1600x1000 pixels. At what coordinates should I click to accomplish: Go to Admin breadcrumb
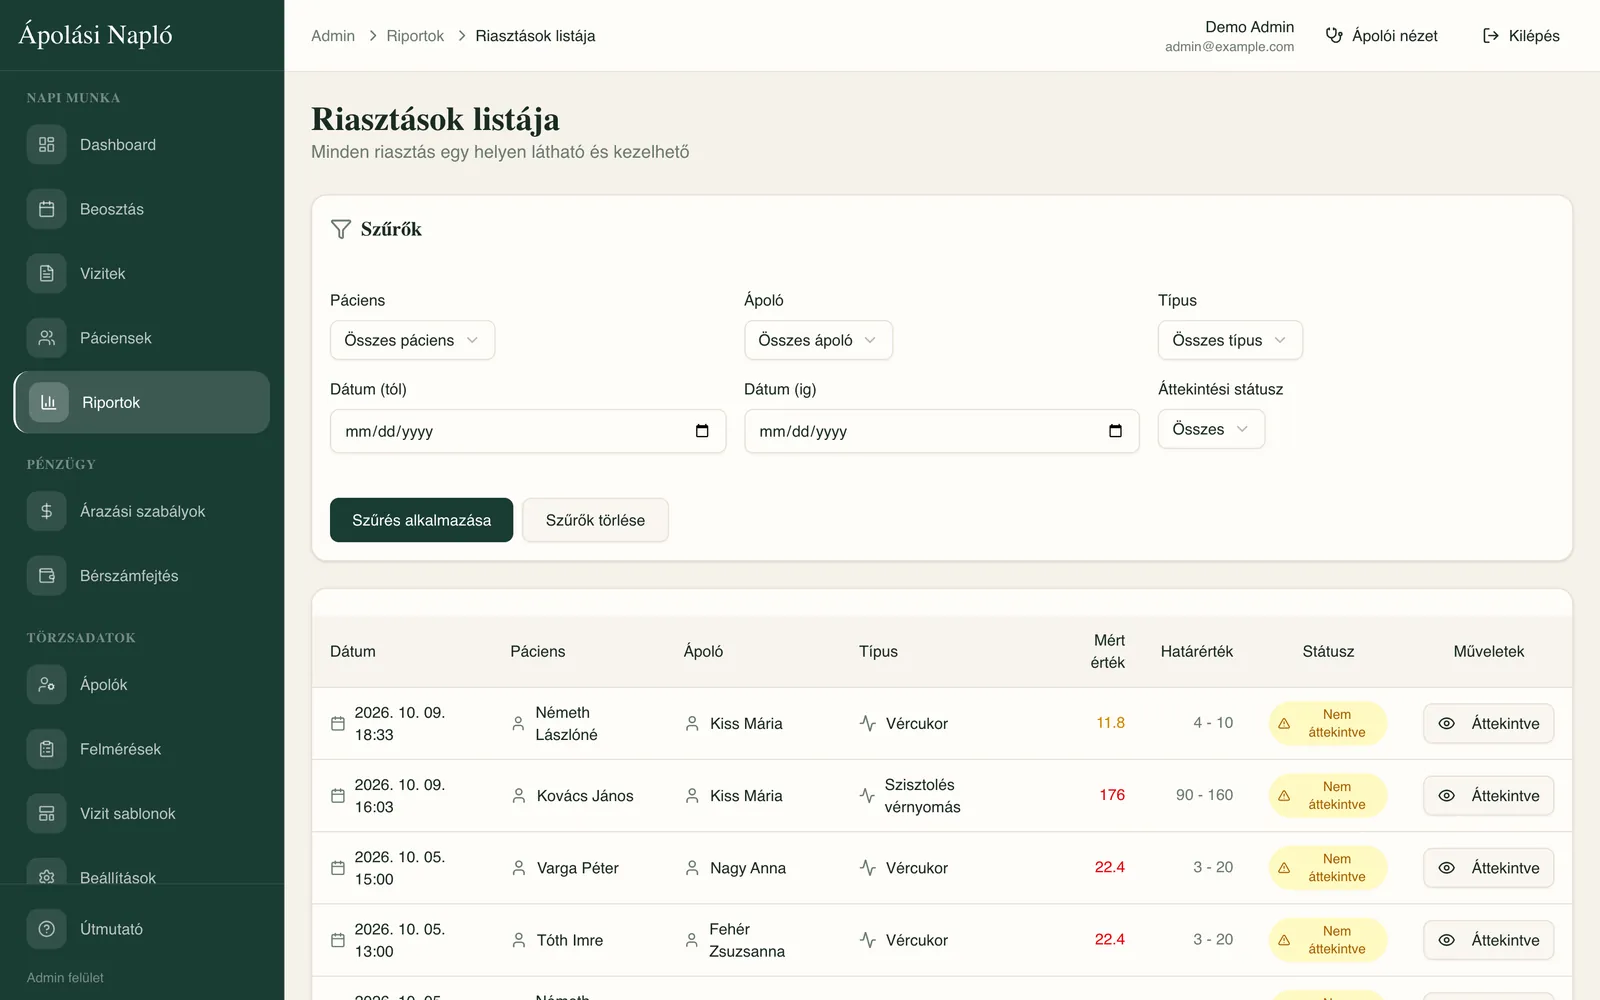click(x=333, y=36)
